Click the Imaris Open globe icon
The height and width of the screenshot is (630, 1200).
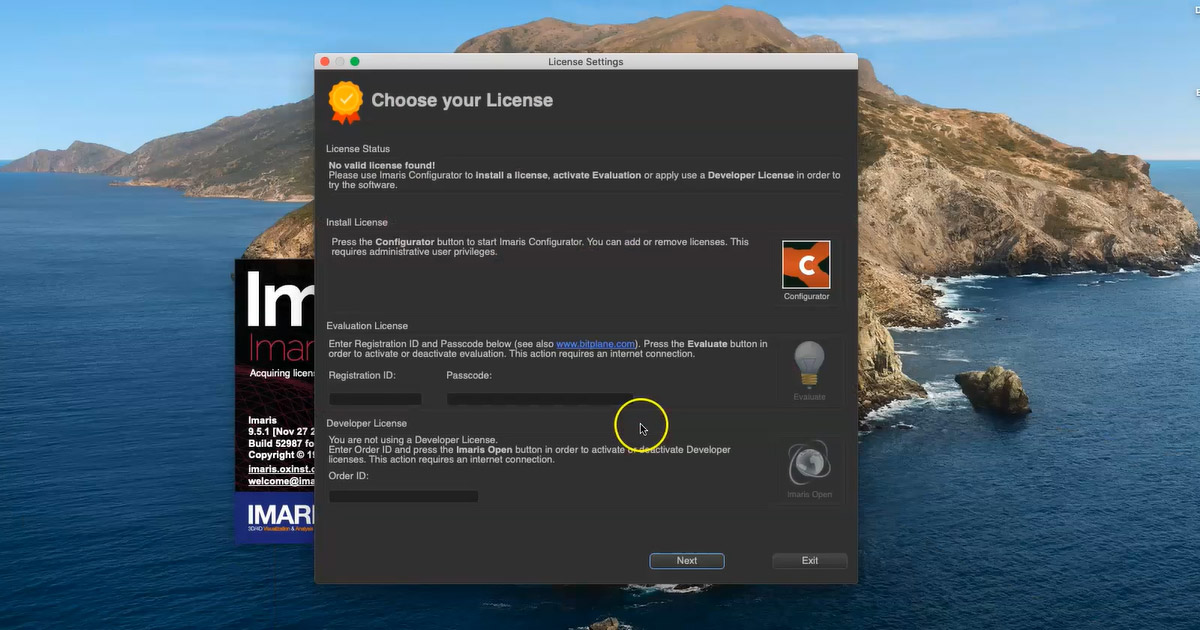[809, 462]
